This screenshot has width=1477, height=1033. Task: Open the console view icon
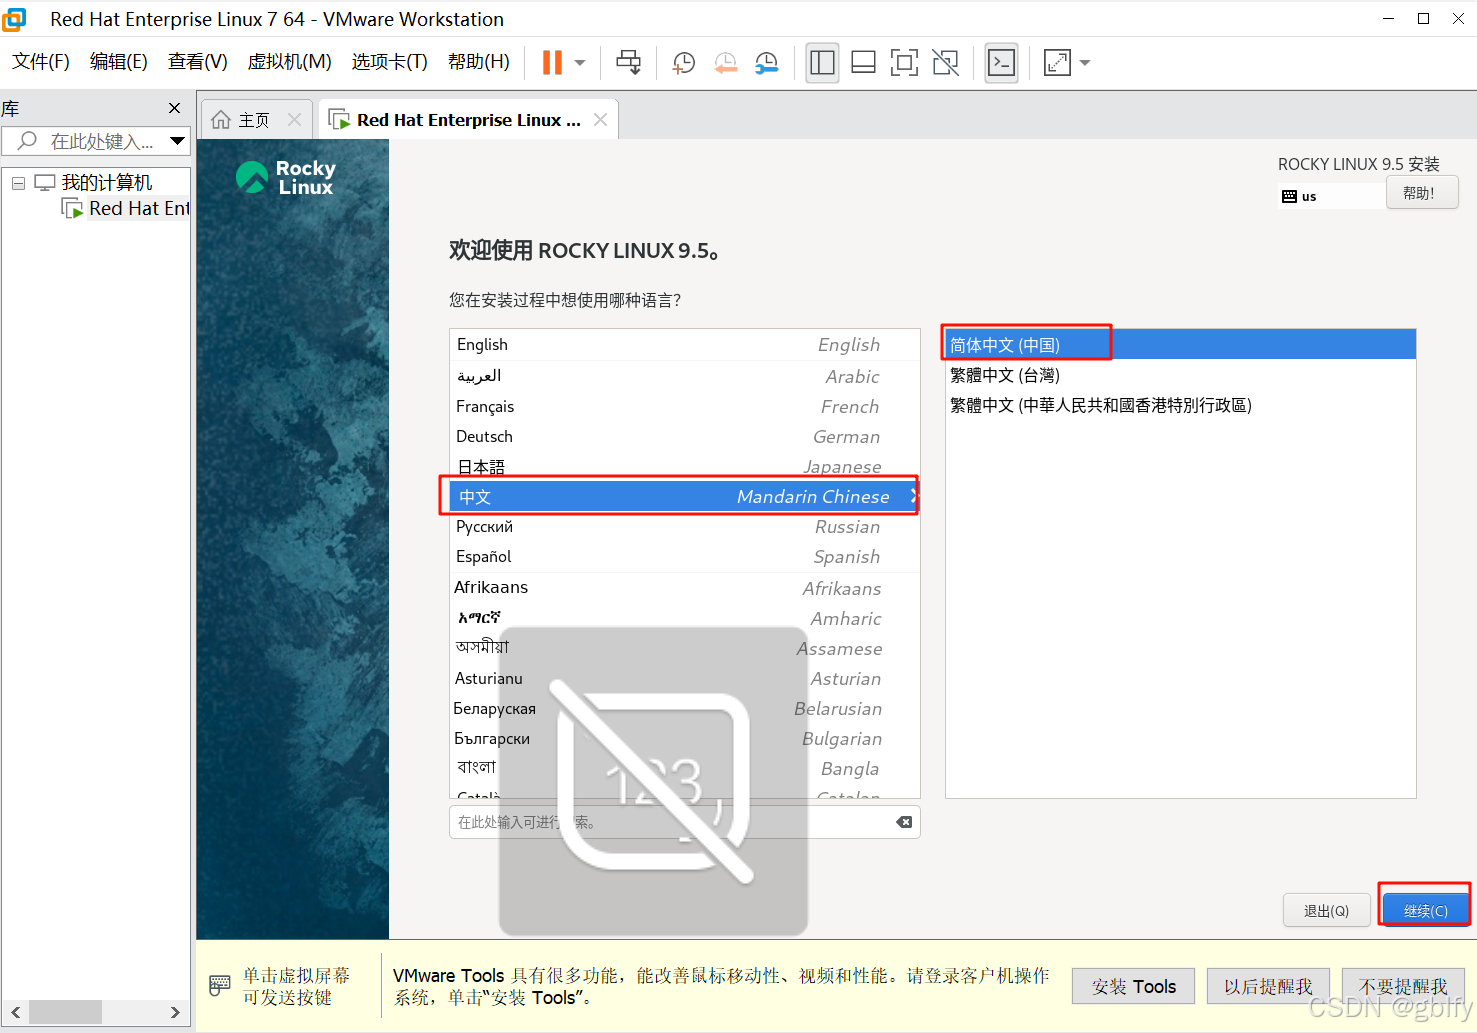click(x=1001, y=62)
